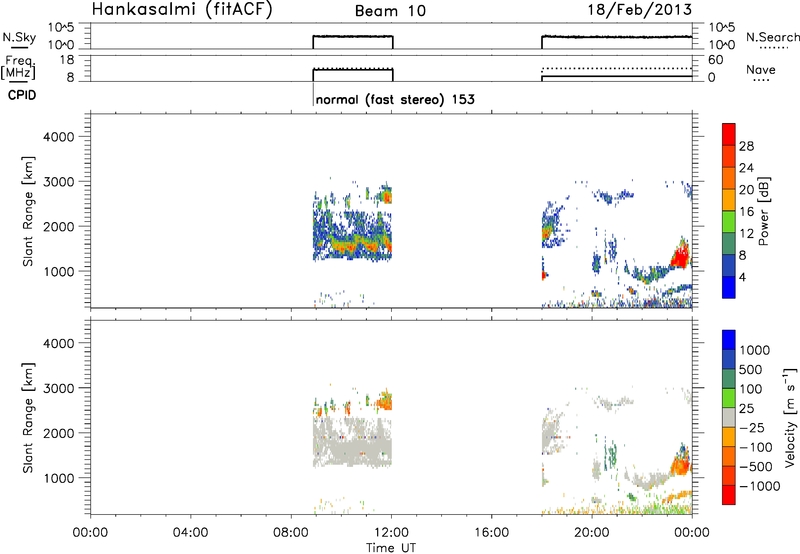Select the N.Sky legend label
The width and height of the screenshot is (800, 554).
(19, 37)
